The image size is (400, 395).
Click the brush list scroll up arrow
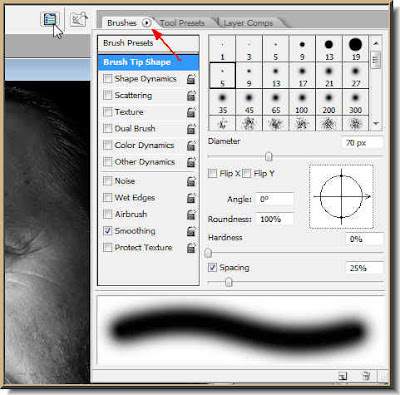point(376,43)
